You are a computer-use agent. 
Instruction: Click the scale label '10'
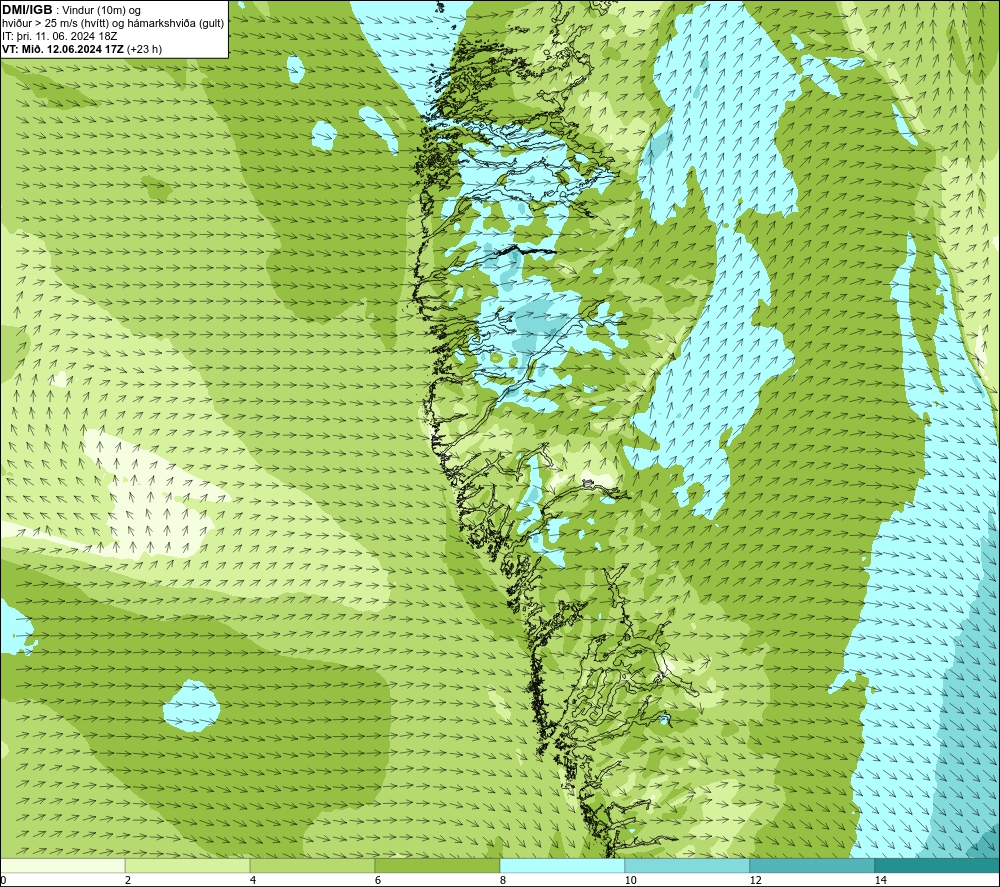click(x=631, y=880)
